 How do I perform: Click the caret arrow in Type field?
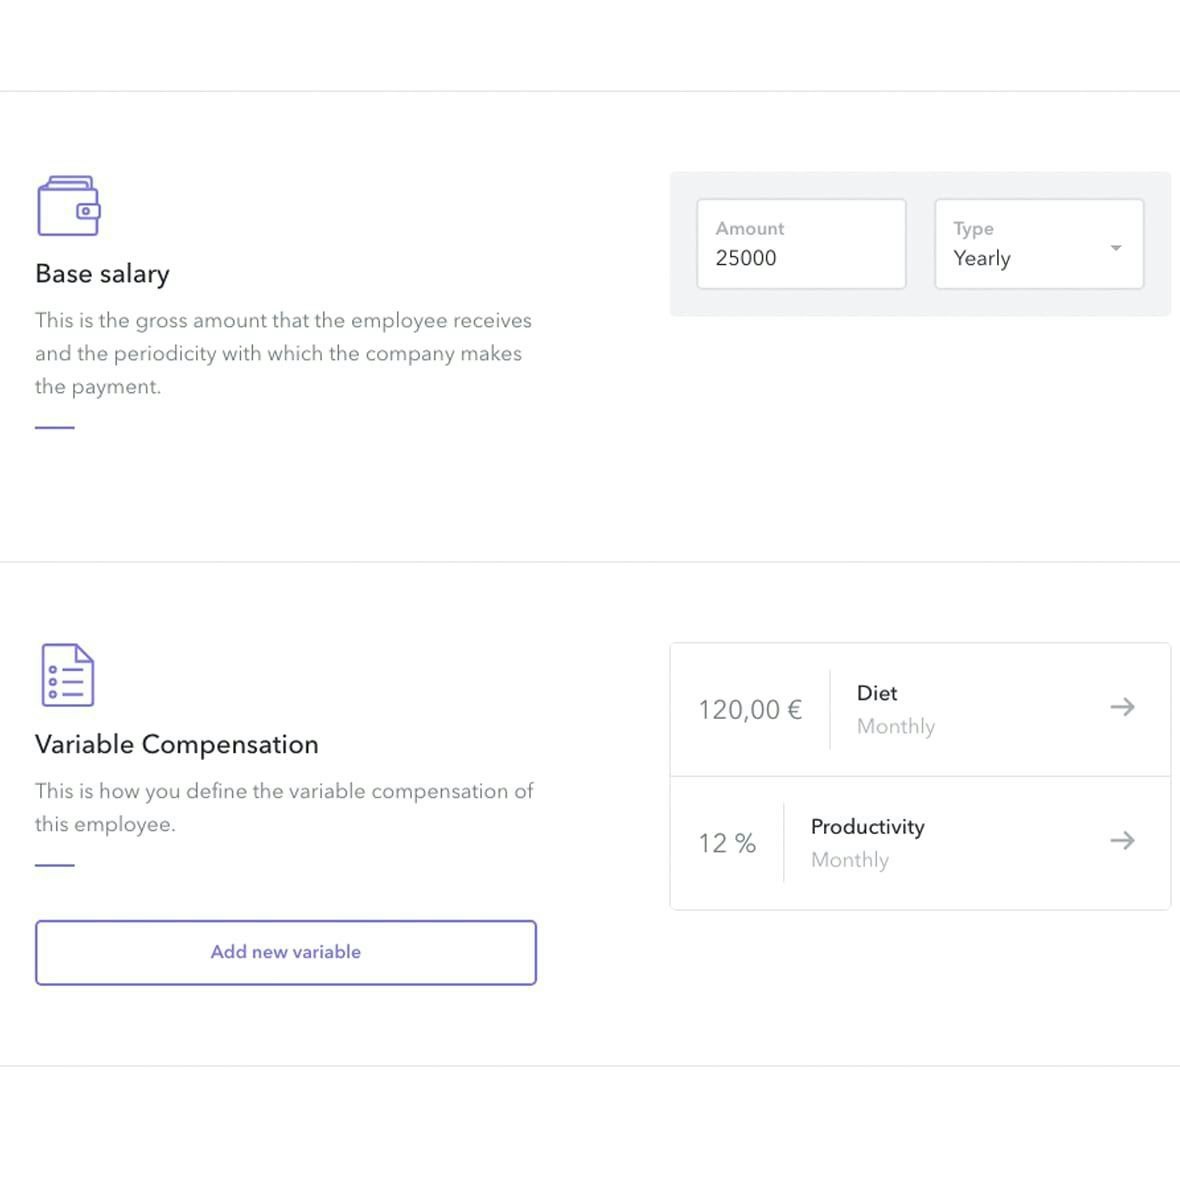click(1116, 247)
